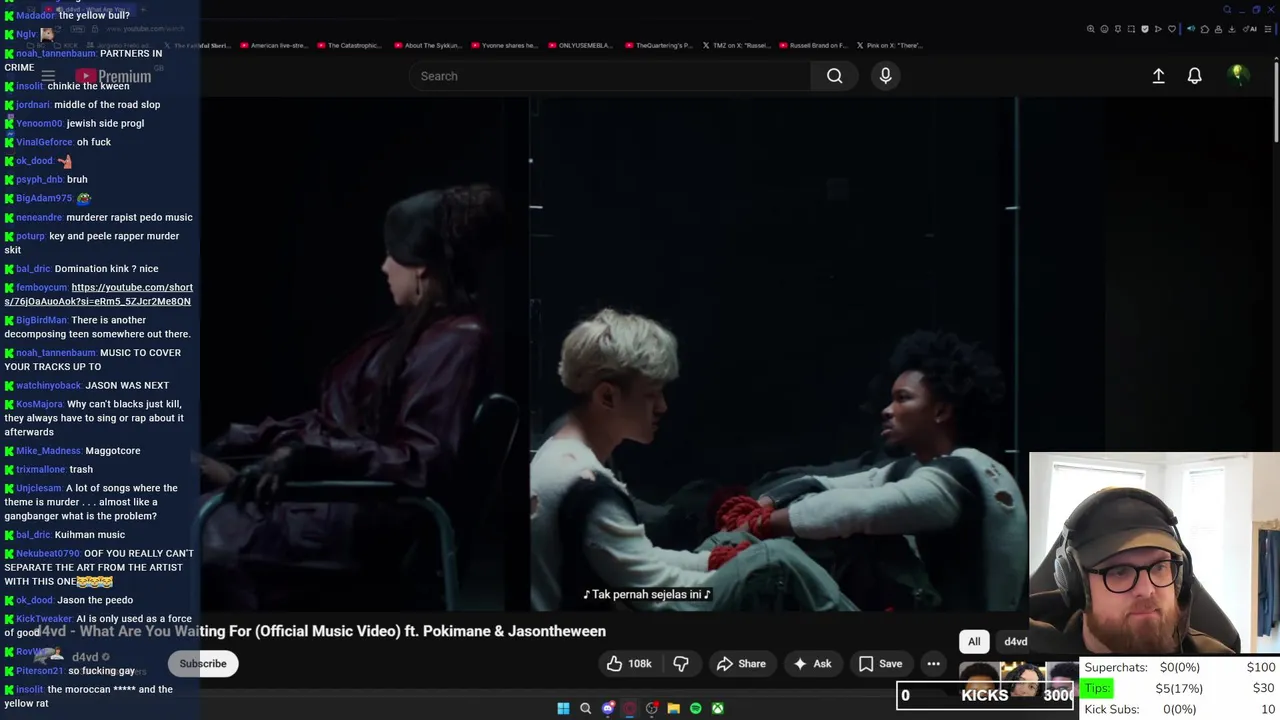Click chat username BigBirdMan
This screenshot has height=720, width=1280.
pyautogui.click(x=41, y=320)
